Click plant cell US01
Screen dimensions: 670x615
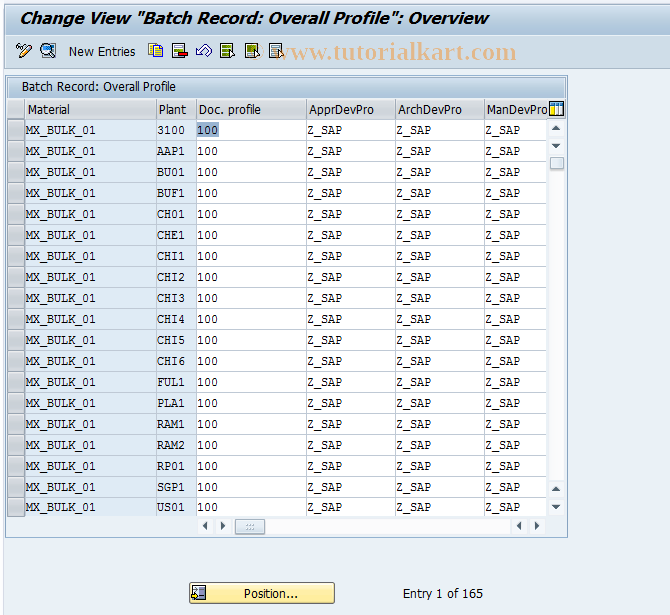click(176, 507)
